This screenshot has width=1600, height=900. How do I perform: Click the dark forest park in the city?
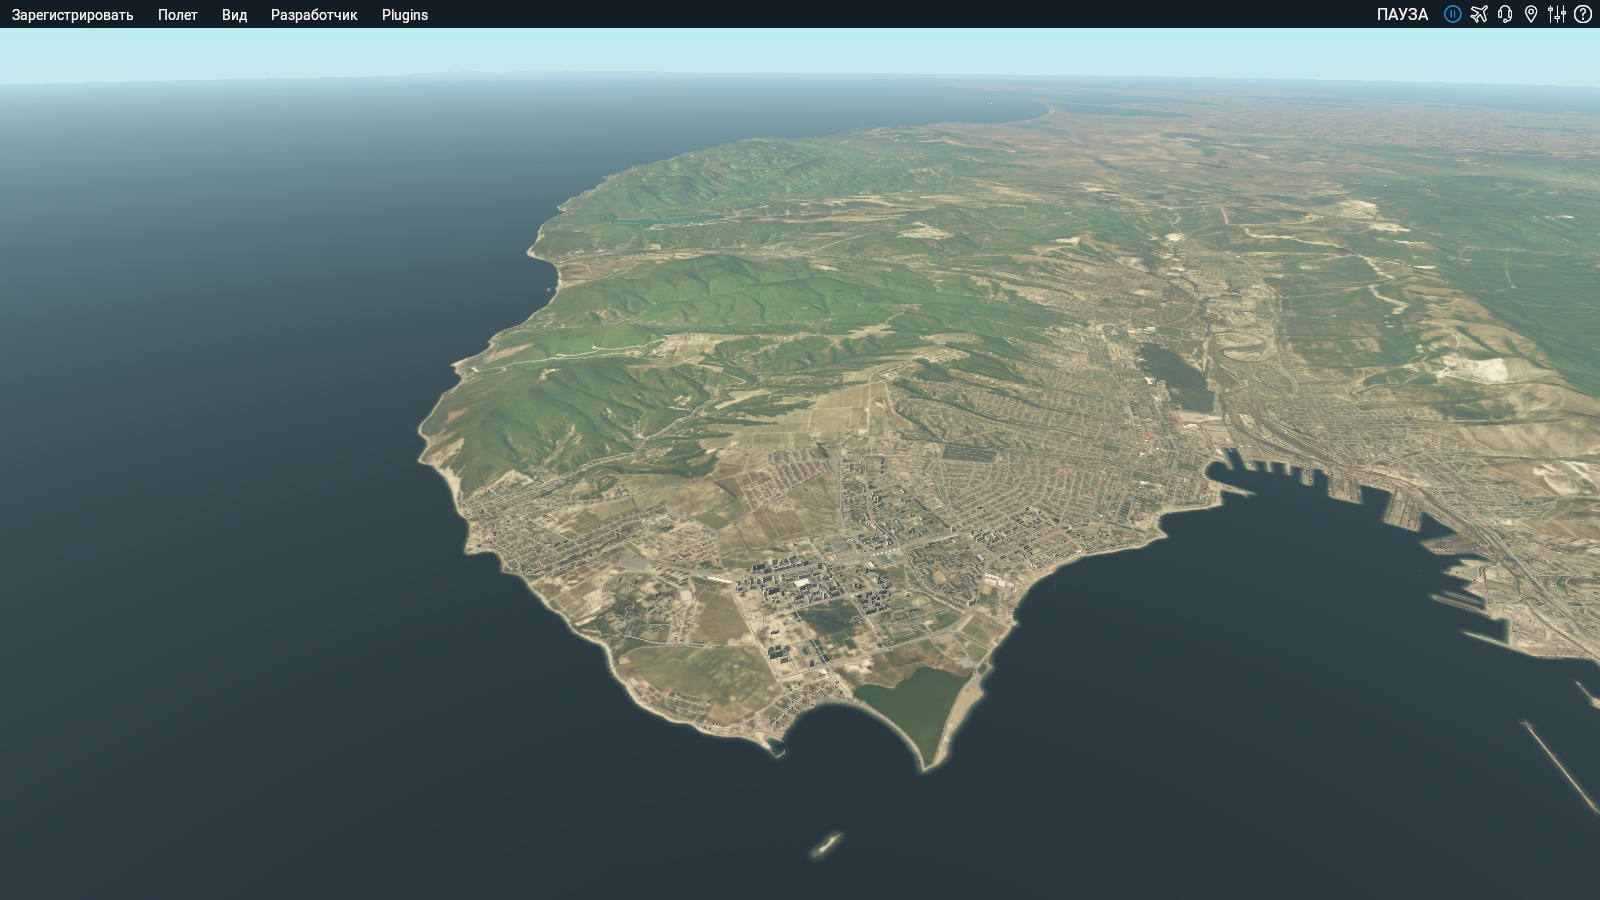[x=1175, y=375]
